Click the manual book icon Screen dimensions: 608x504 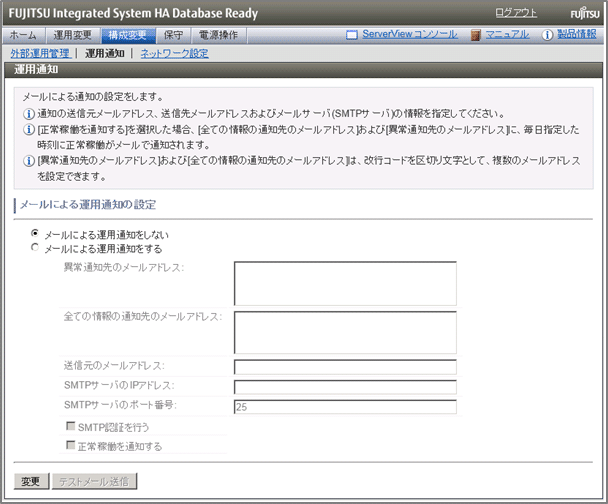(475, 35)
